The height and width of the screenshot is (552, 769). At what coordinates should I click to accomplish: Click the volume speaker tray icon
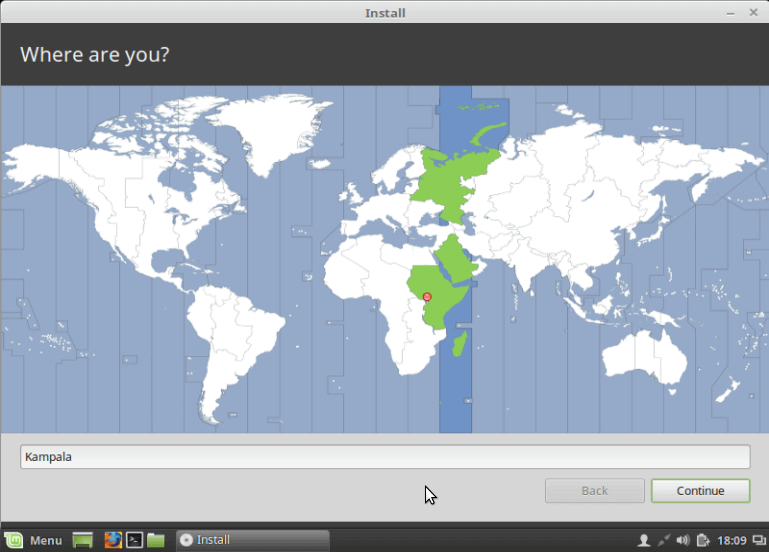coord(683,540)
